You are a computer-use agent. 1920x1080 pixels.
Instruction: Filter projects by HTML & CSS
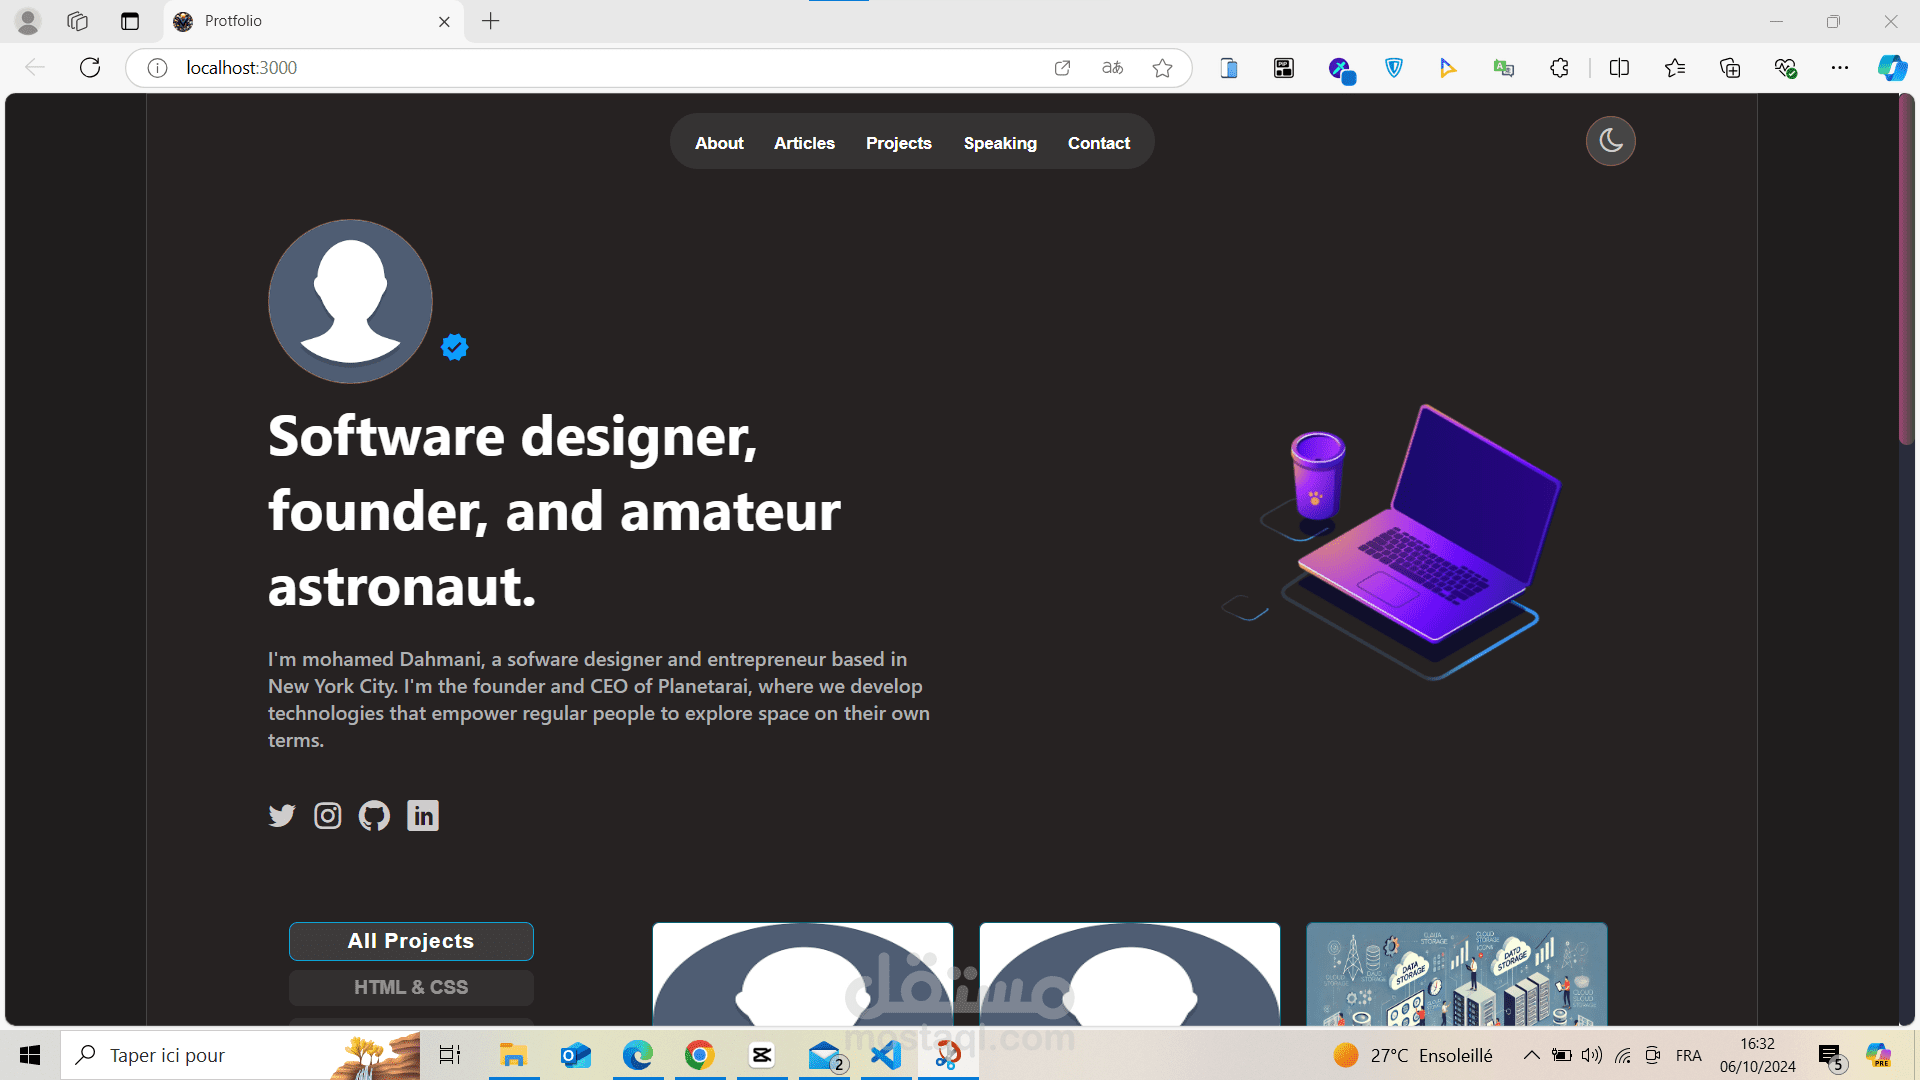point(411,987)
